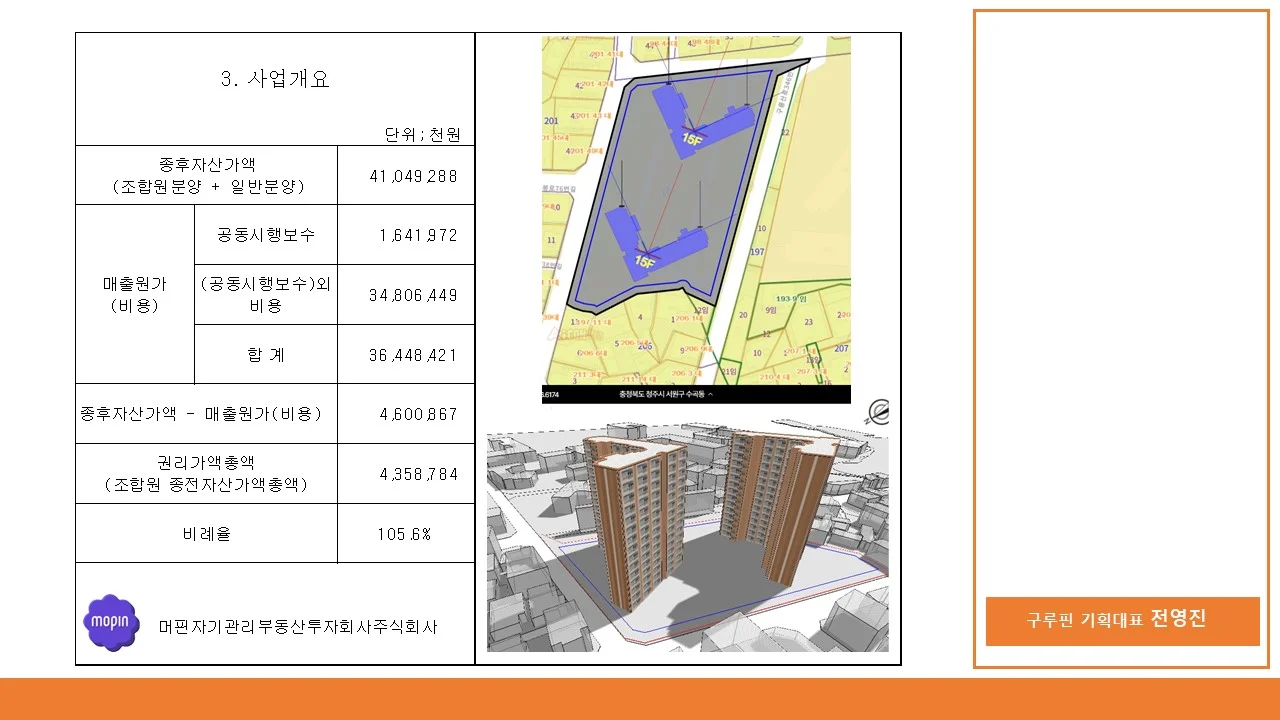Click the orange 구루핀 기획대표 전영진 banner

tap(1122, 621)
